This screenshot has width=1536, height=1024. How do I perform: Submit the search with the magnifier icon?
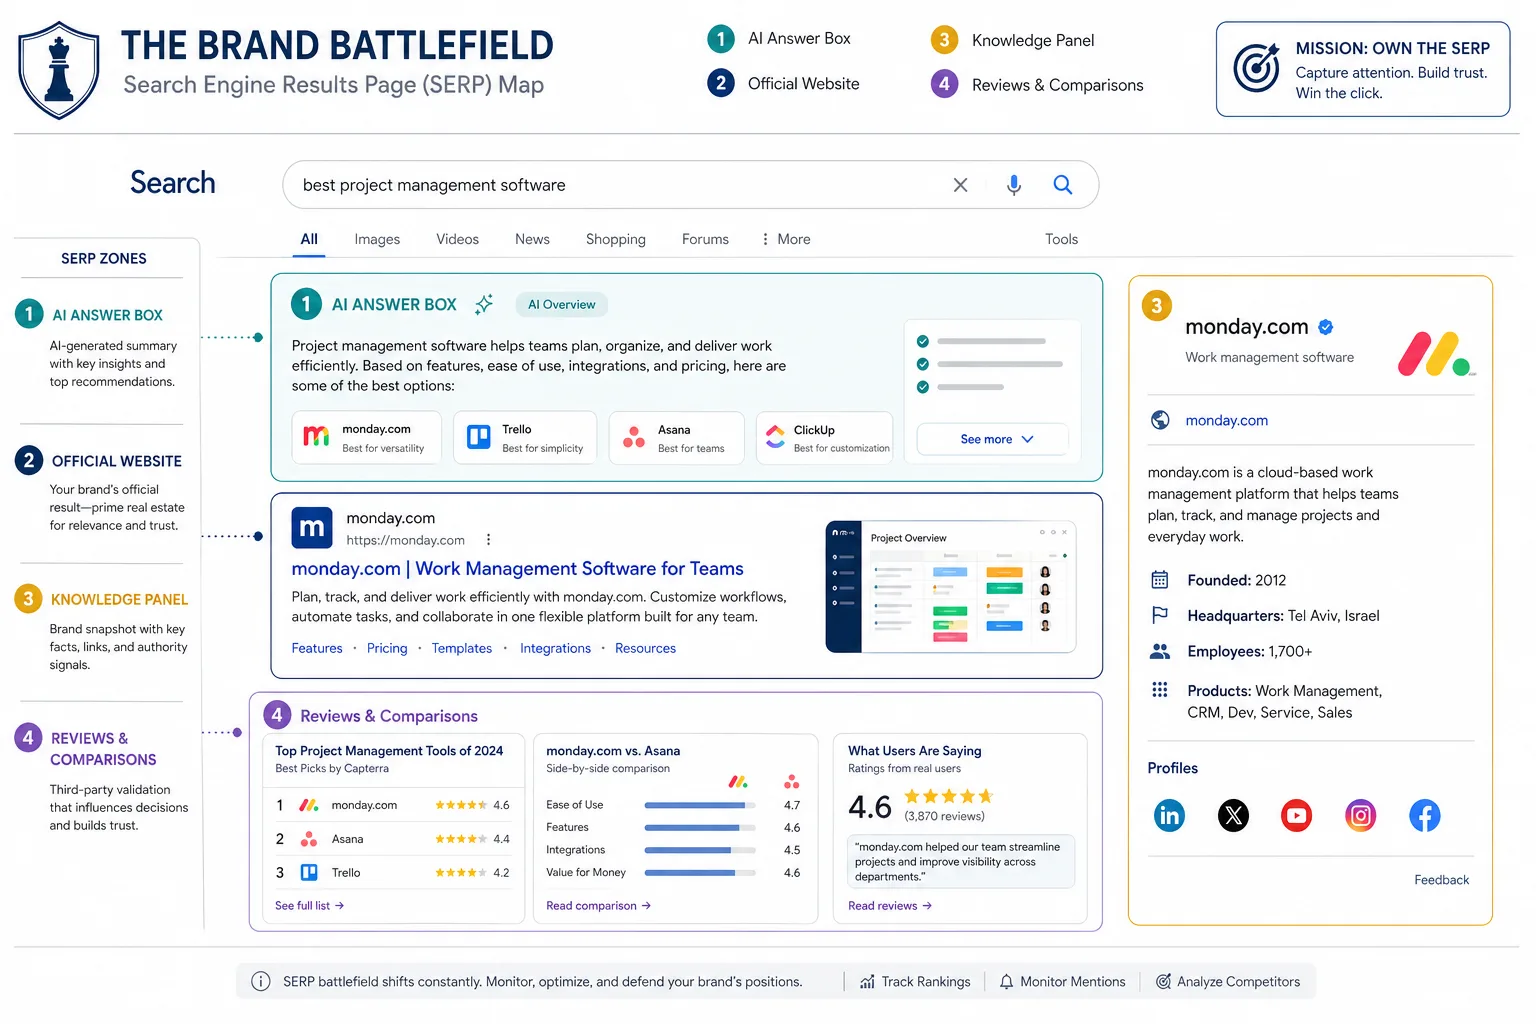[1063, 185]
